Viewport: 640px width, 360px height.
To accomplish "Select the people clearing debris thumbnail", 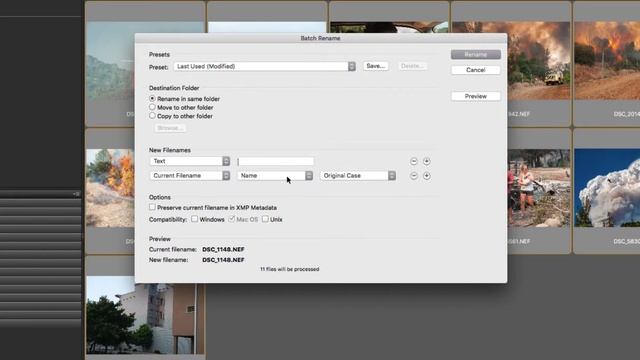I will click(x=539, y=188).
